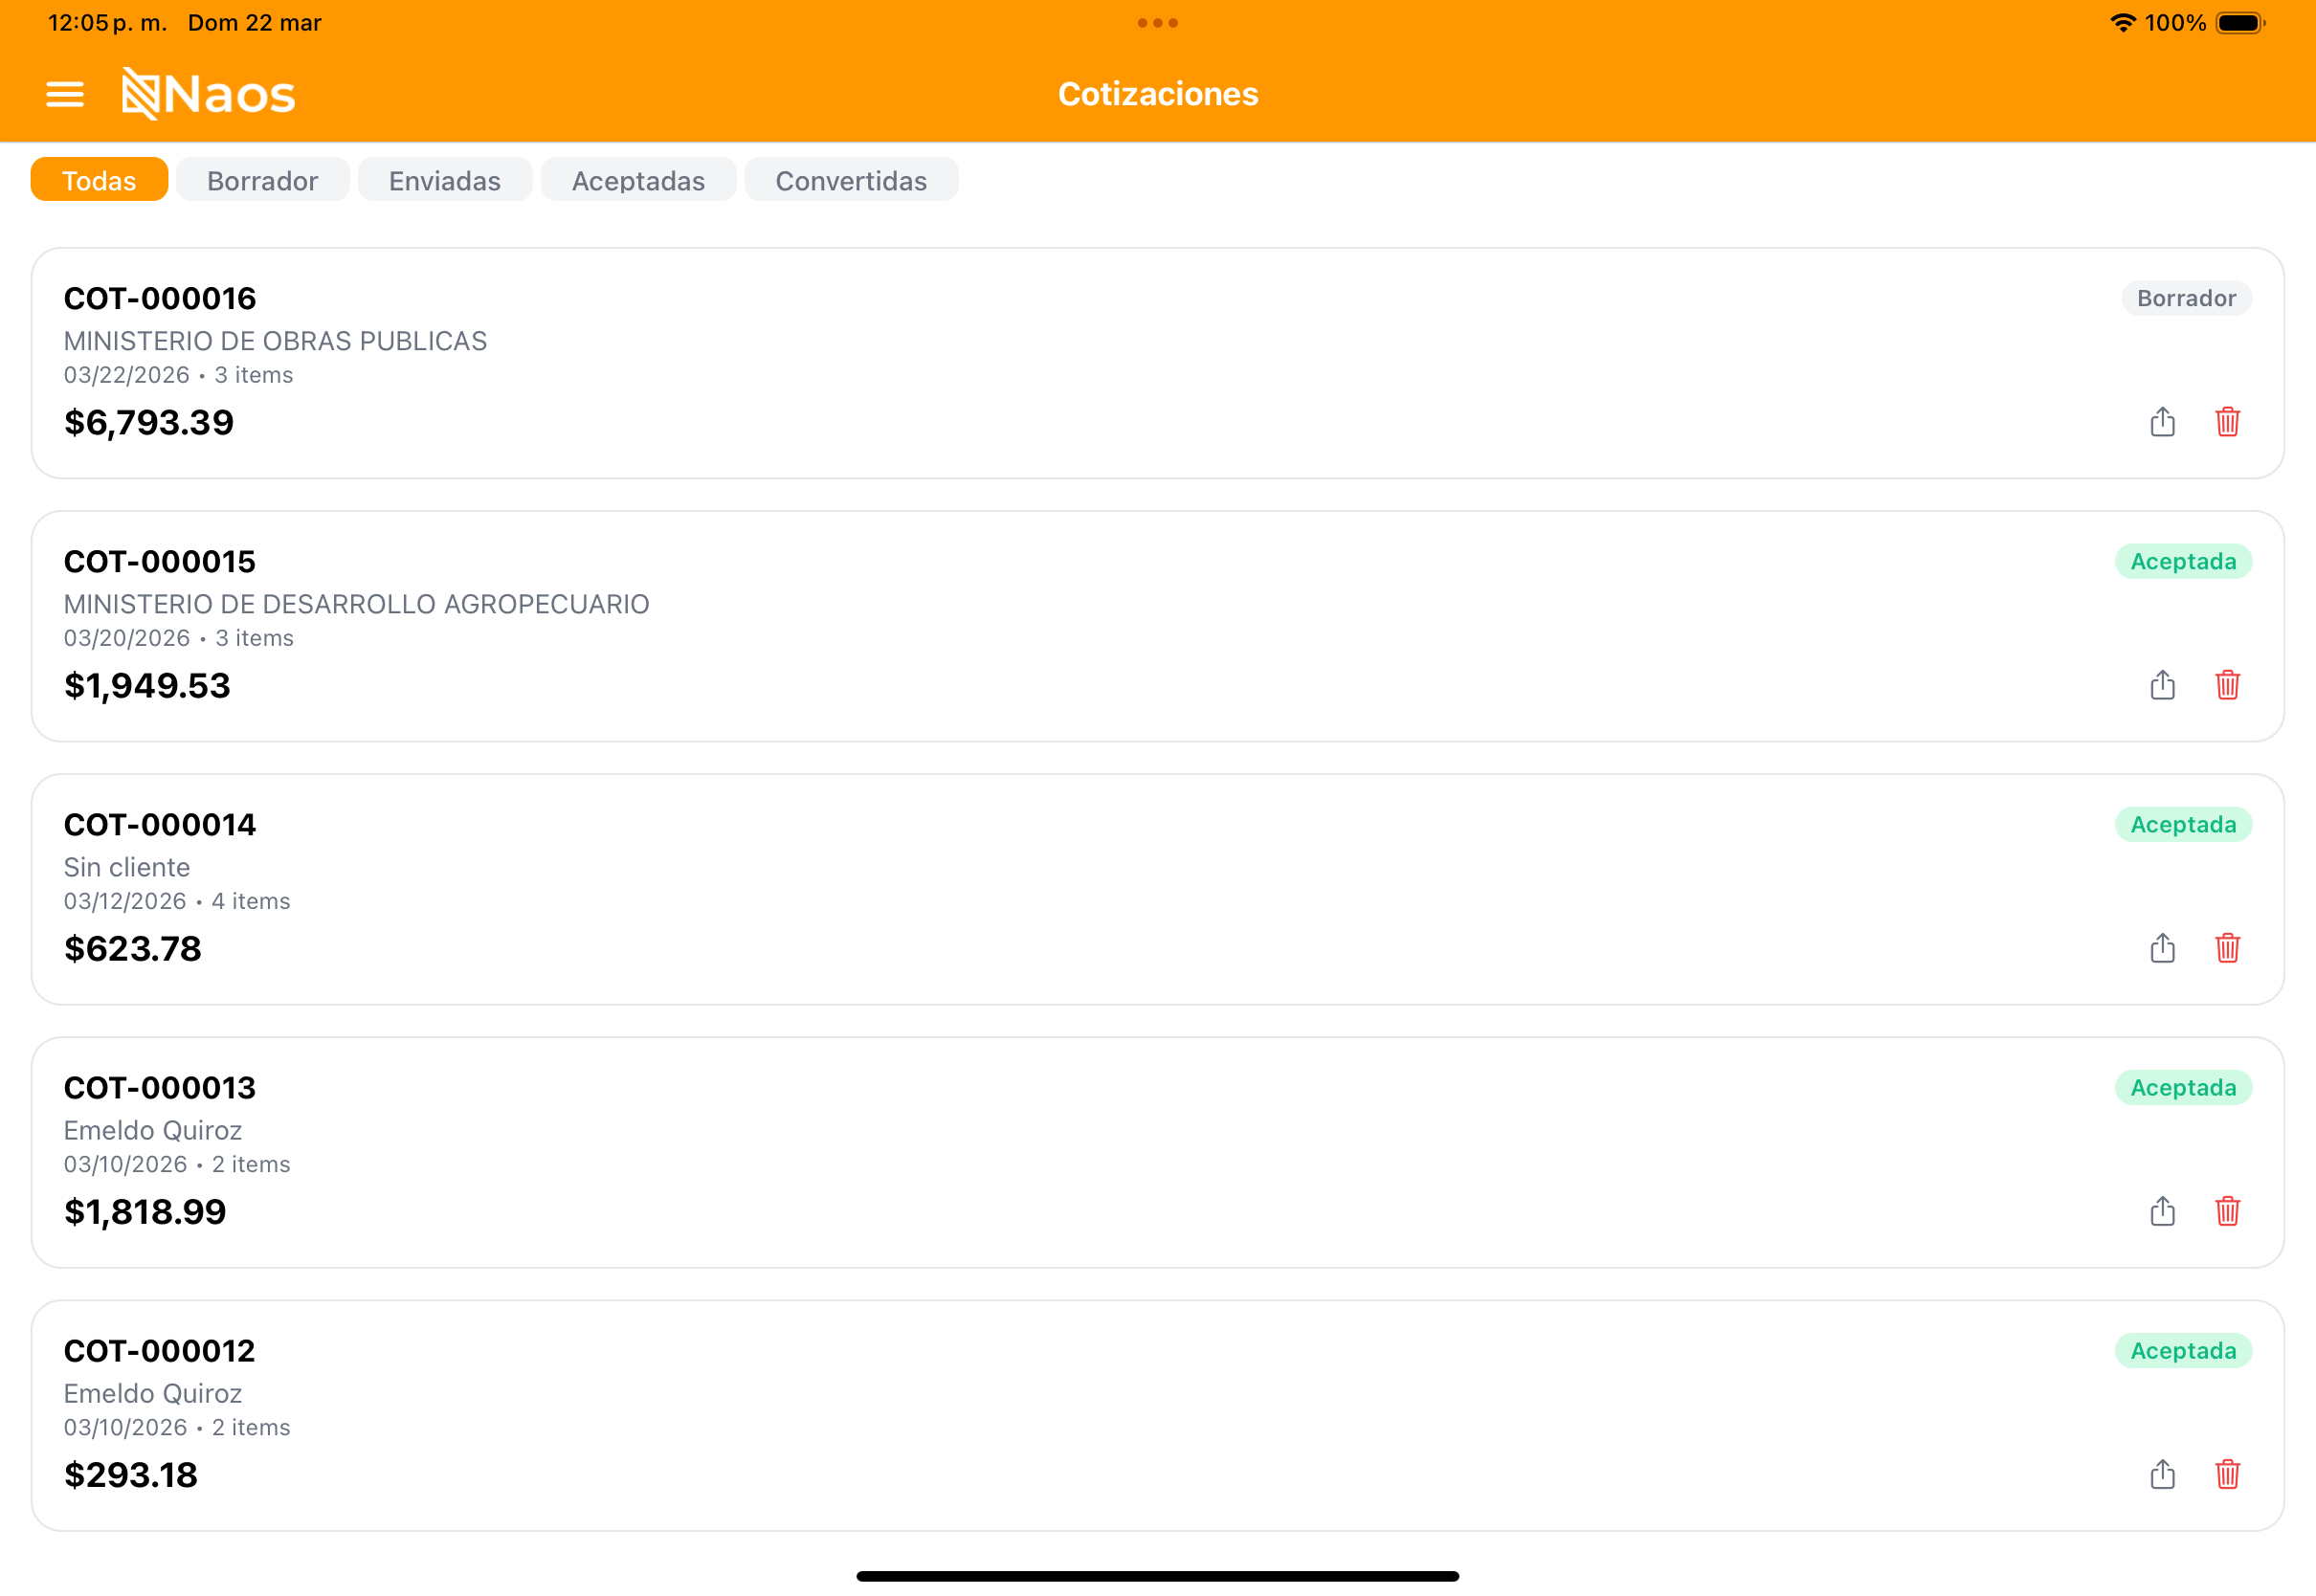Click the total $623.78
The height and width of the screenshot is (1596, 2316).
click(133, 948)
